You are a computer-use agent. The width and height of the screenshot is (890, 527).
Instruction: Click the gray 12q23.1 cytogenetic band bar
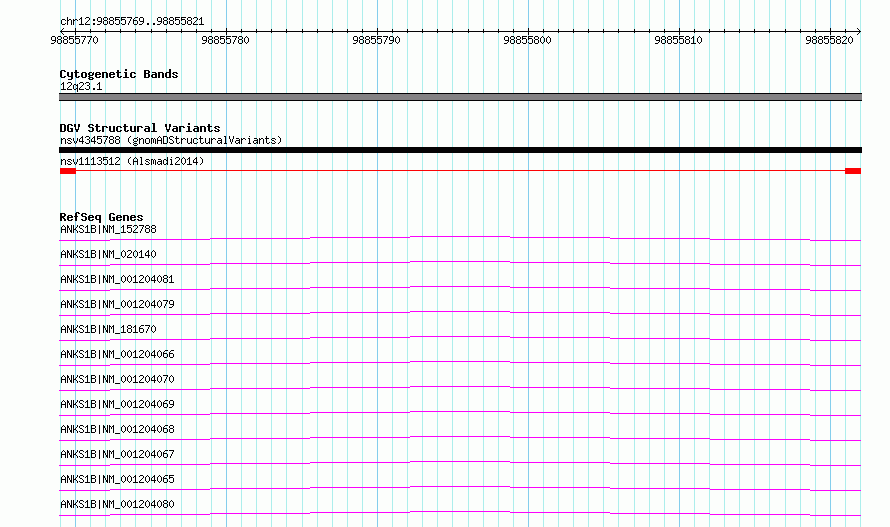[x=460, y=97]
